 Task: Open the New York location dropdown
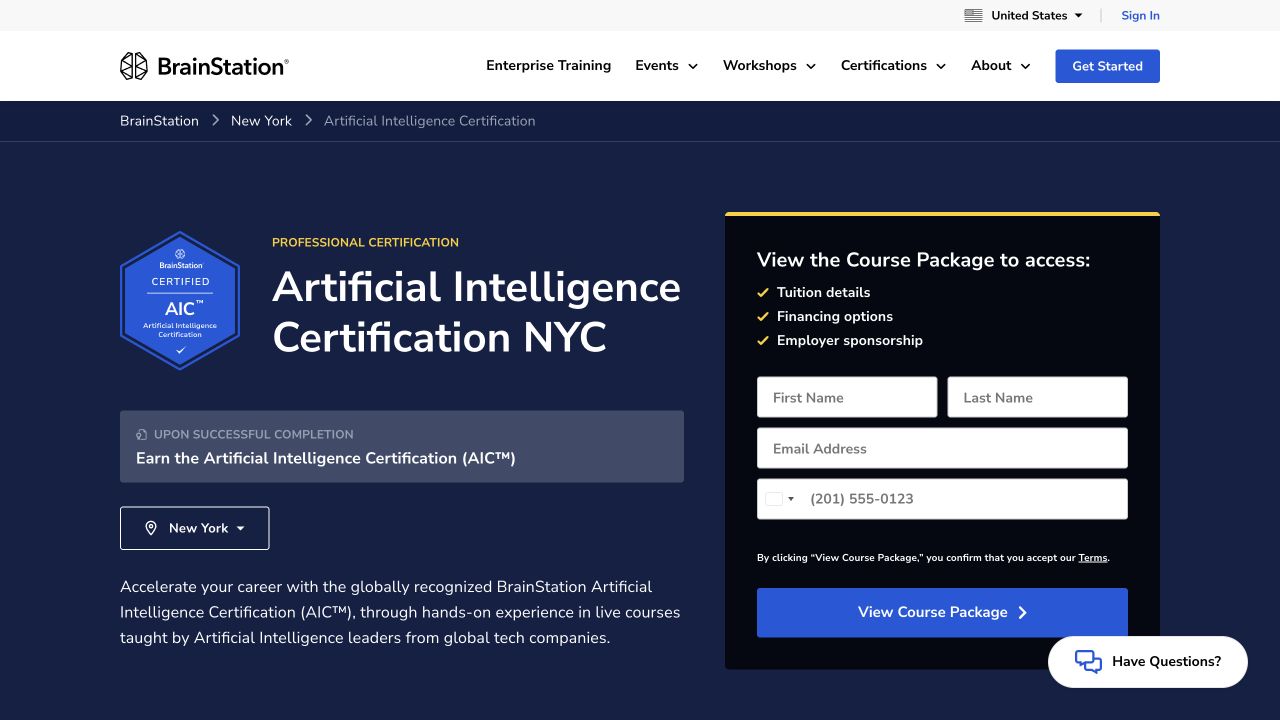pyautogui.click(x=195, y=528)
